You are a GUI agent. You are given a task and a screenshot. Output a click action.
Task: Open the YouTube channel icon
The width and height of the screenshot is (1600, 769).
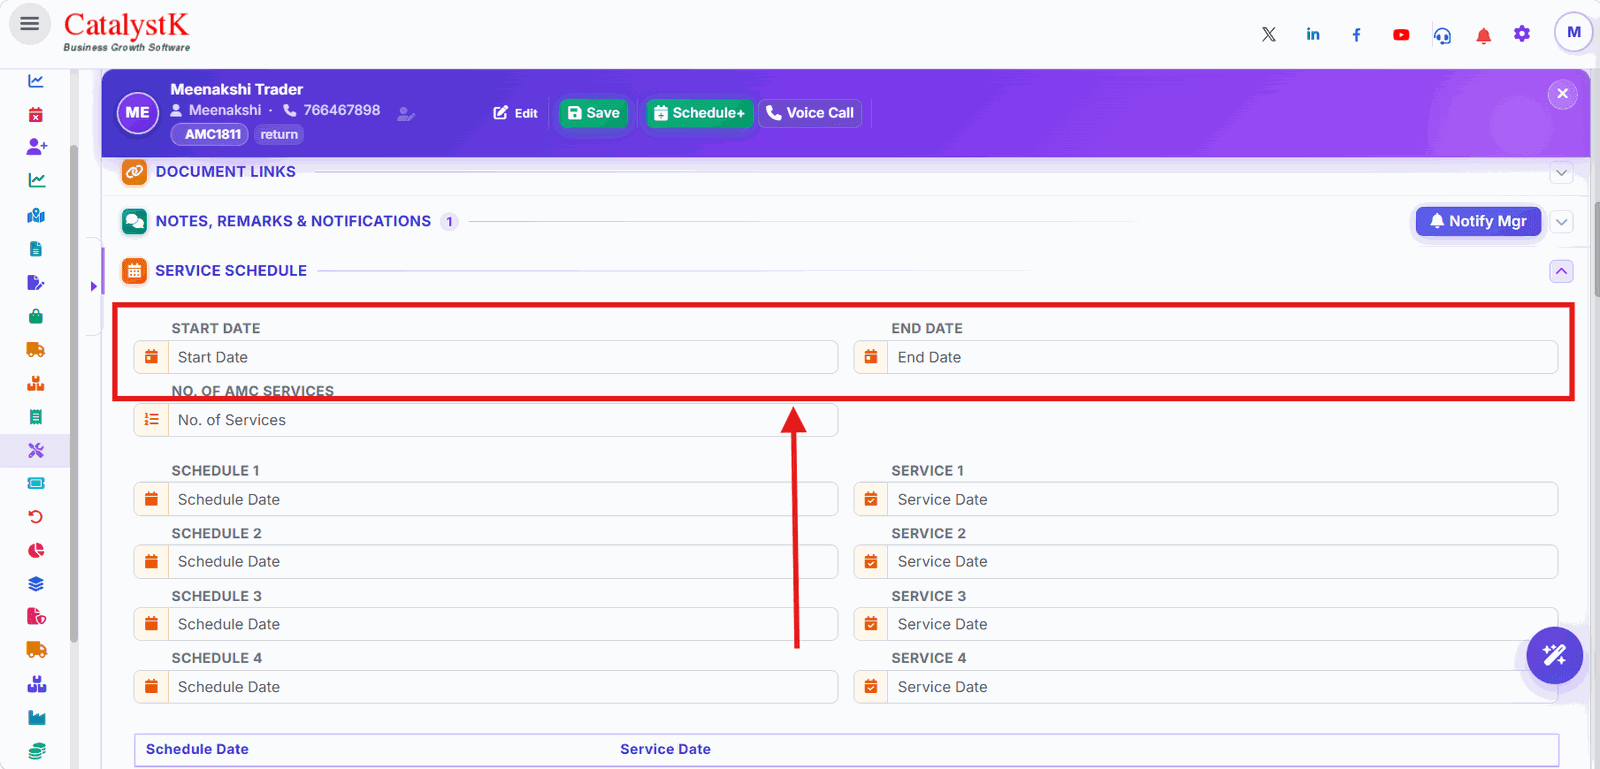pos(1401,35)
